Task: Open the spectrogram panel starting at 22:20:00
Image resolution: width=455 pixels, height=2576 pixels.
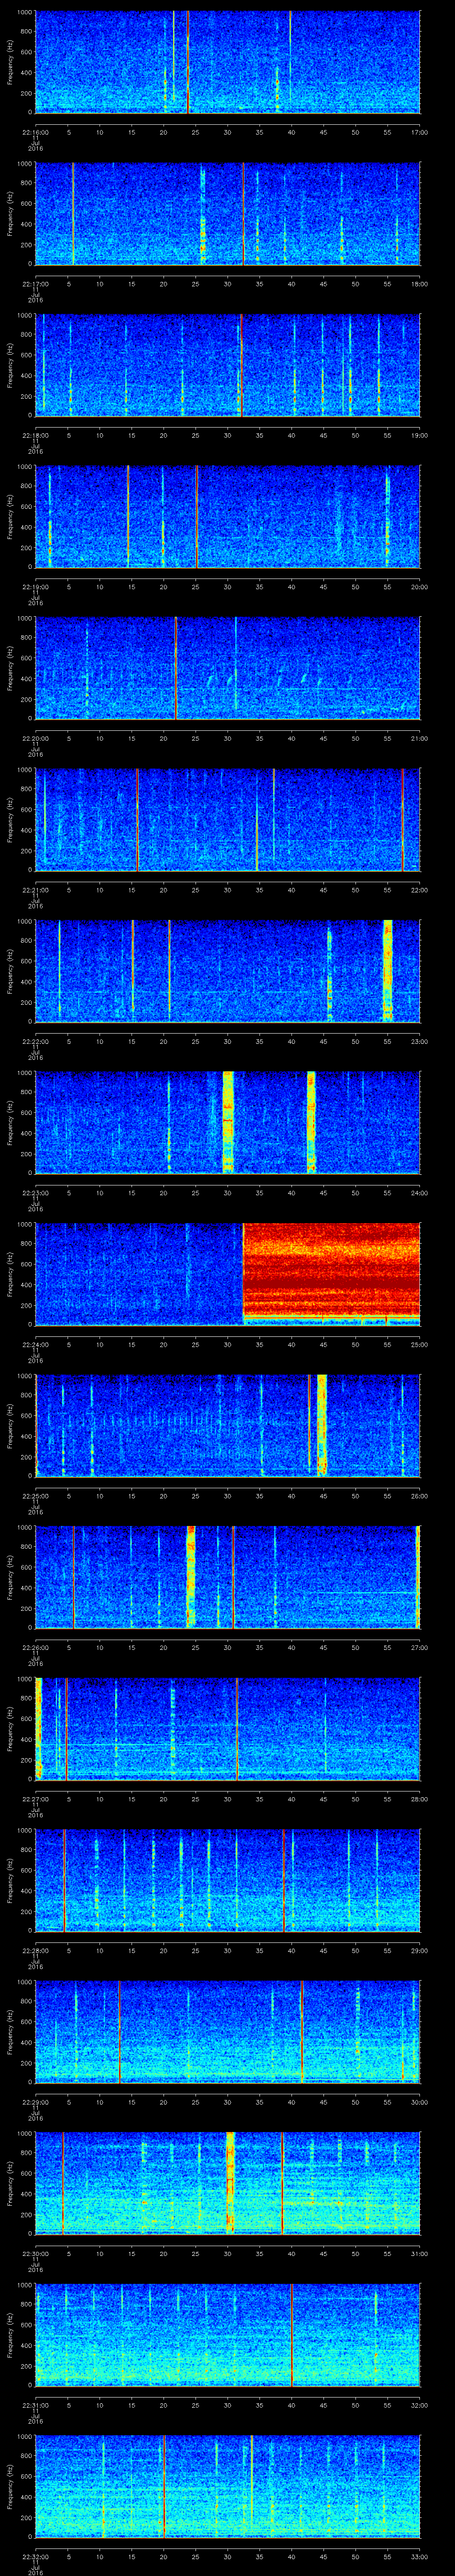Action: [x=227, y=668]
